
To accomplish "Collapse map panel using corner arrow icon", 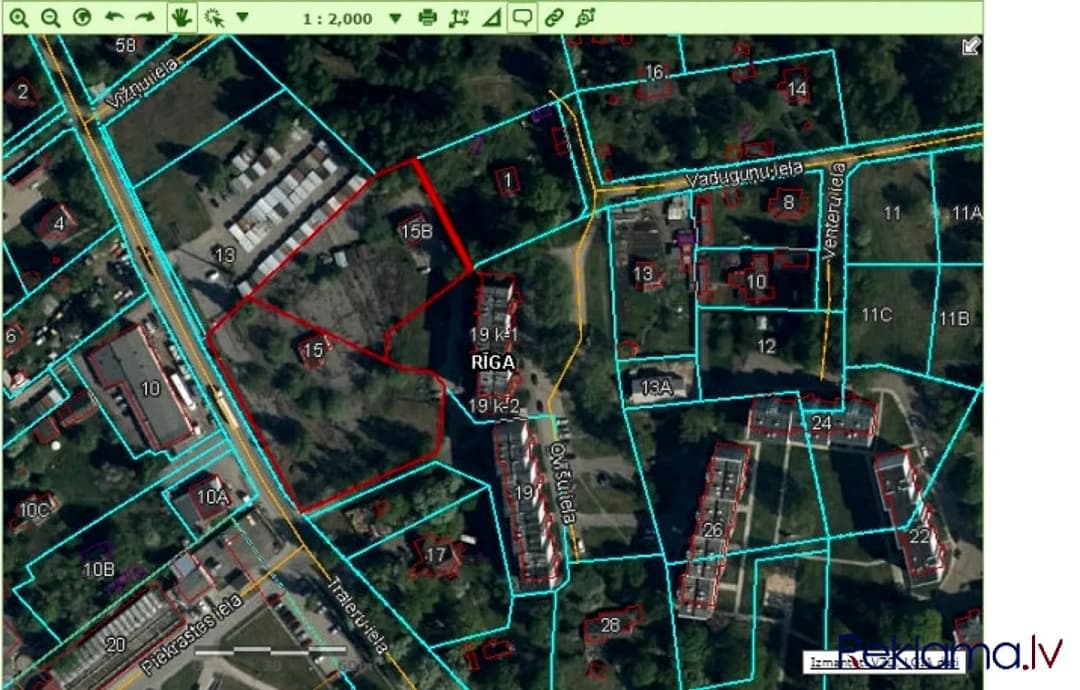I will click(x=971, y=46).
